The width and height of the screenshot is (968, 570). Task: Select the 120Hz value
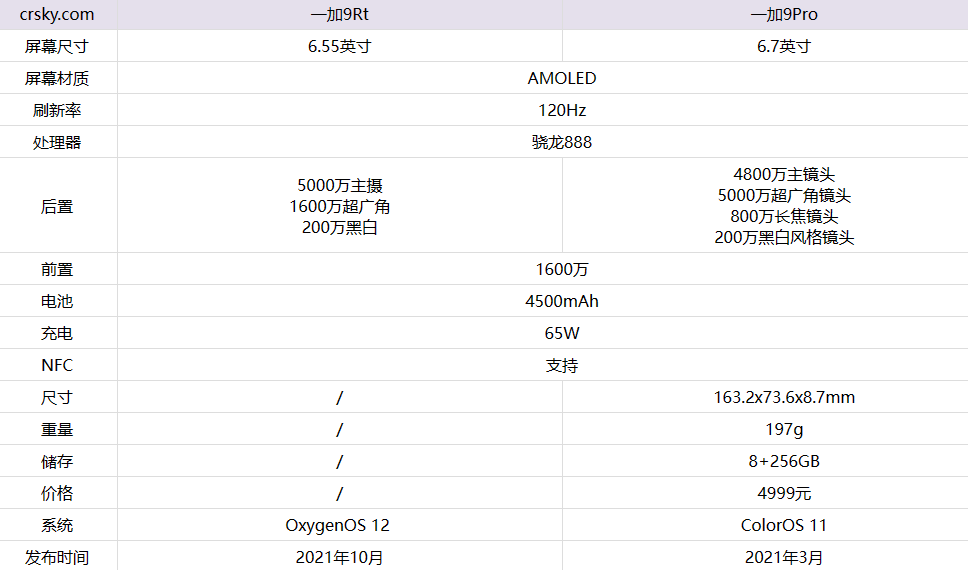(562, 111)
